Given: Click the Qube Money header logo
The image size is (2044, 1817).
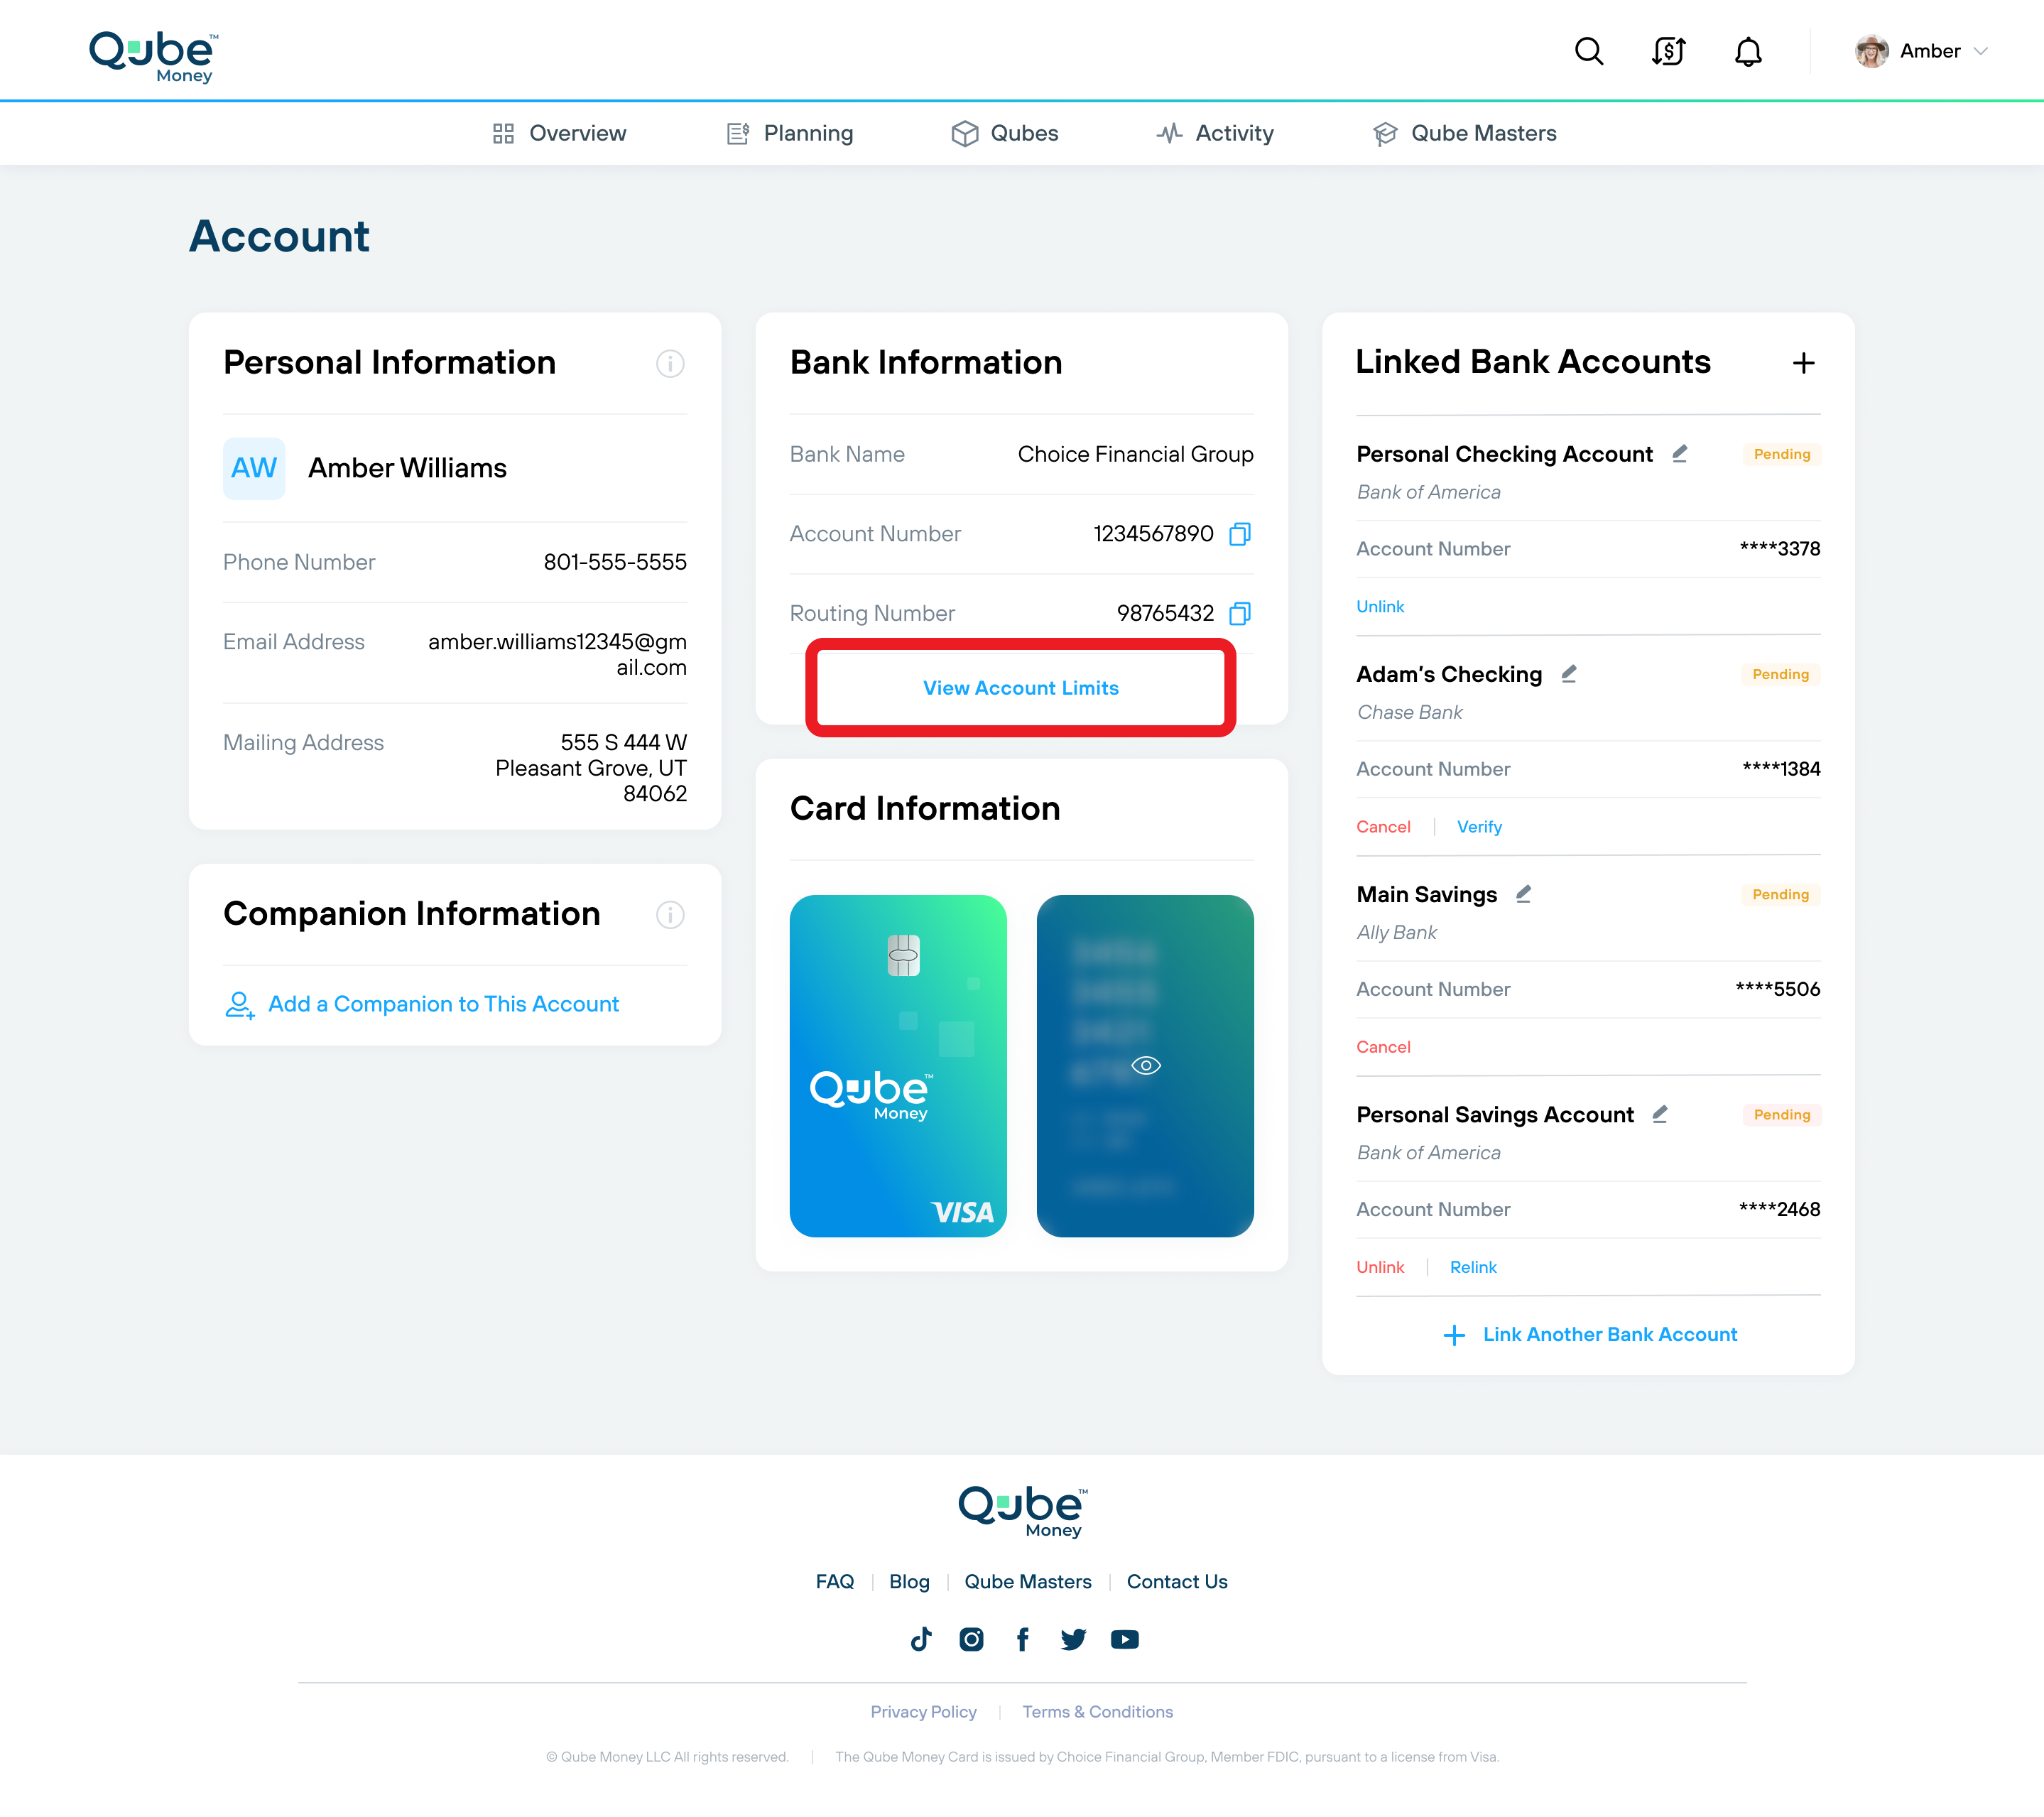Looking at the screenshot, I should point(154,56).
